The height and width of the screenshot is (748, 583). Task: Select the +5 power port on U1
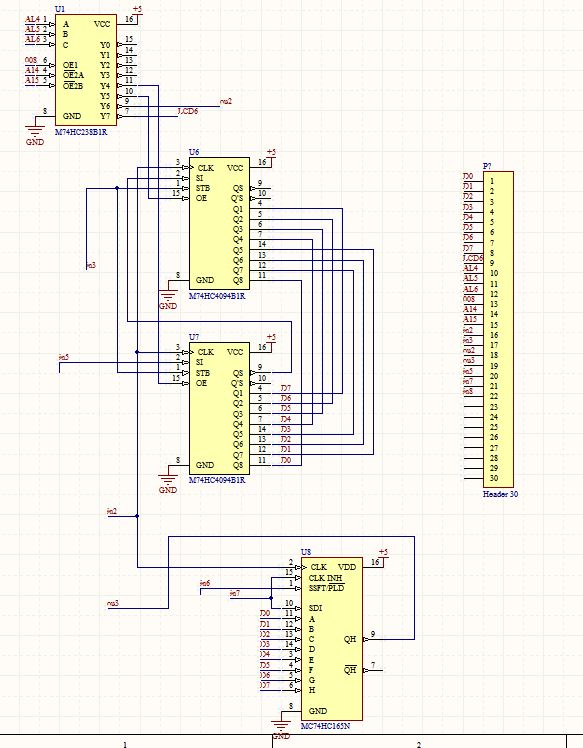click(x=137, y=9)
